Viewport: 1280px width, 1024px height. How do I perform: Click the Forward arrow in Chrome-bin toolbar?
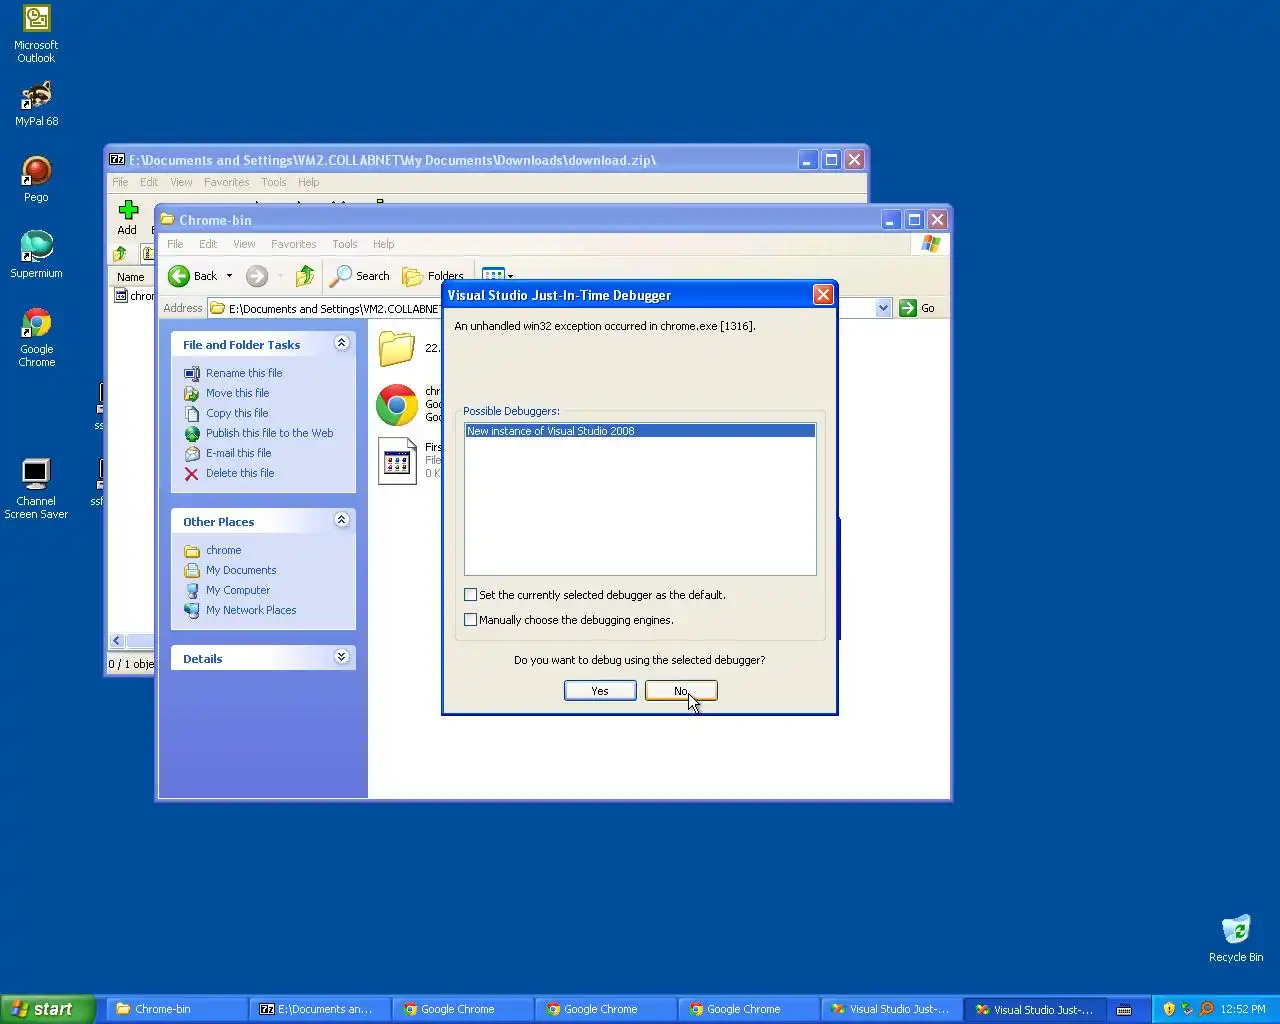(x=257, y=276)
